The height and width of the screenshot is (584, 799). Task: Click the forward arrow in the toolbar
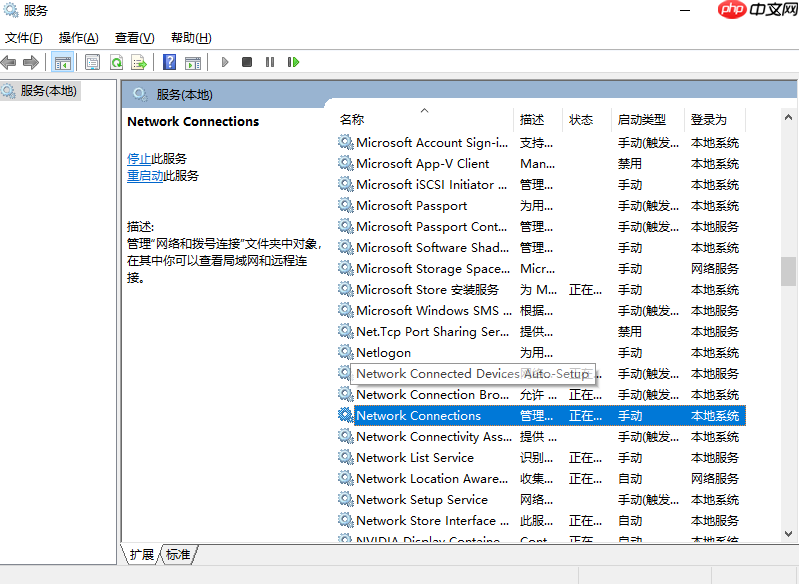[31, 62]
